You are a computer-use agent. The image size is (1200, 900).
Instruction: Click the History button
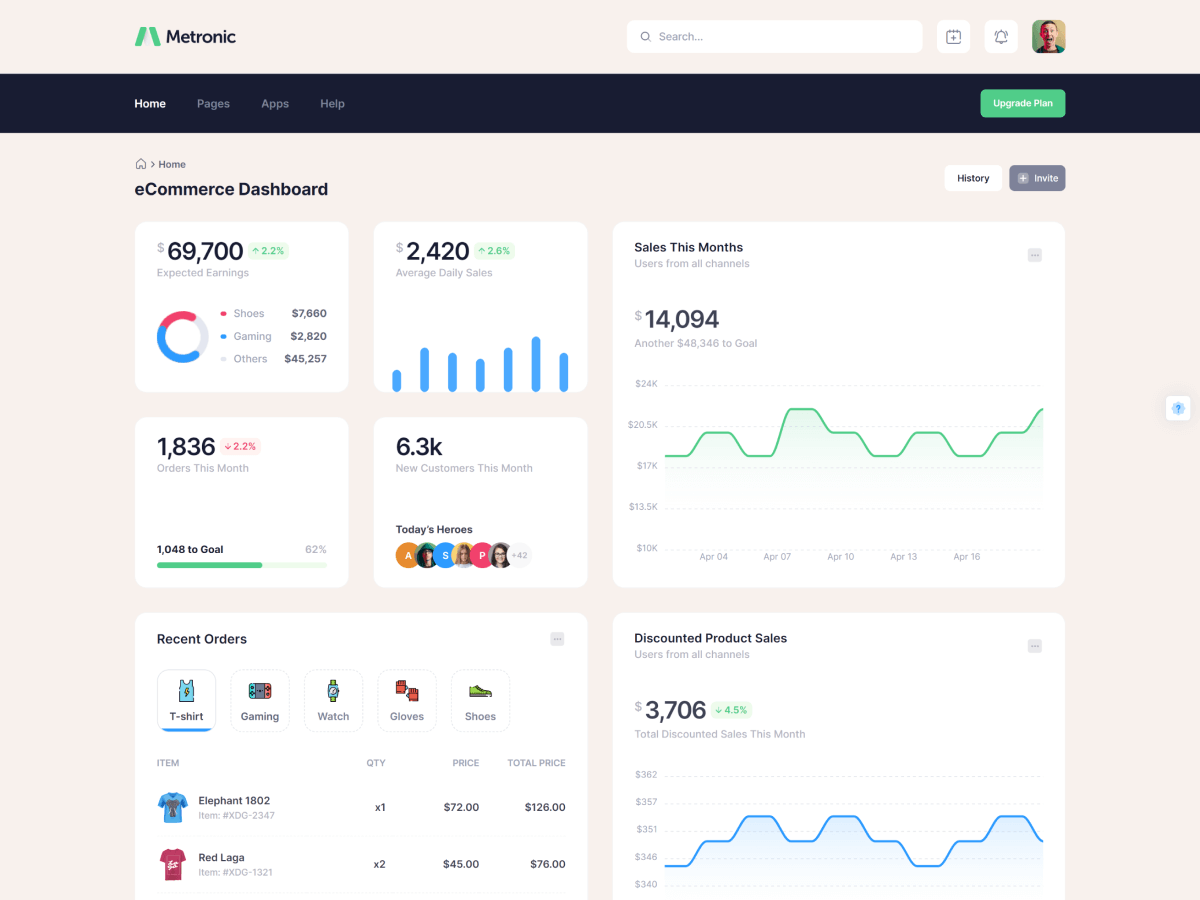[x=973, y=178]
